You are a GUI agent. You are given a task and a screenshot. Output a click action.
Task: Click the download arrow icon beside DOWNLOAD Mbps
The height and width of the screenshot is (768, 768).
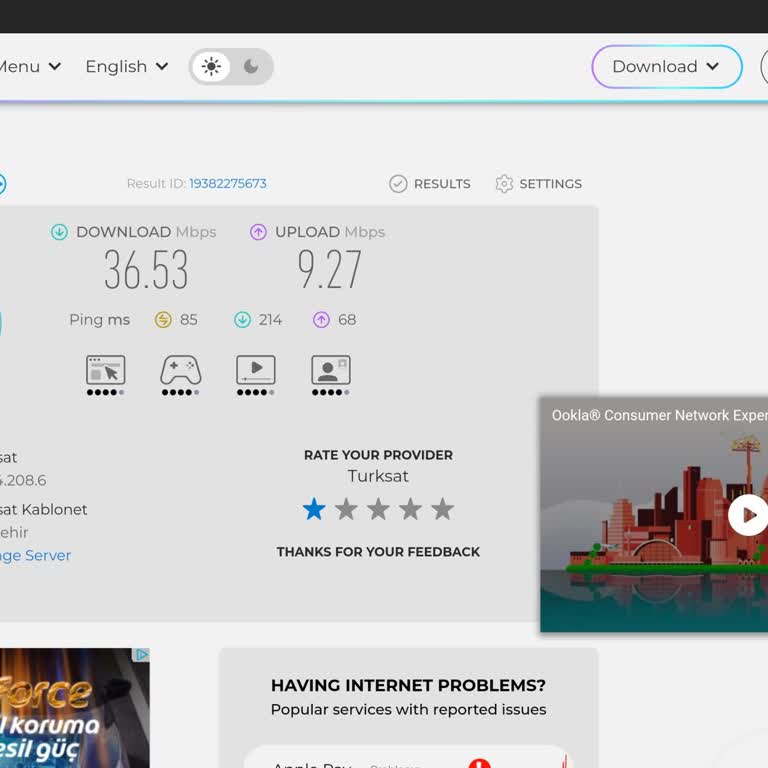pyautogui.click(x=59, y=232)
